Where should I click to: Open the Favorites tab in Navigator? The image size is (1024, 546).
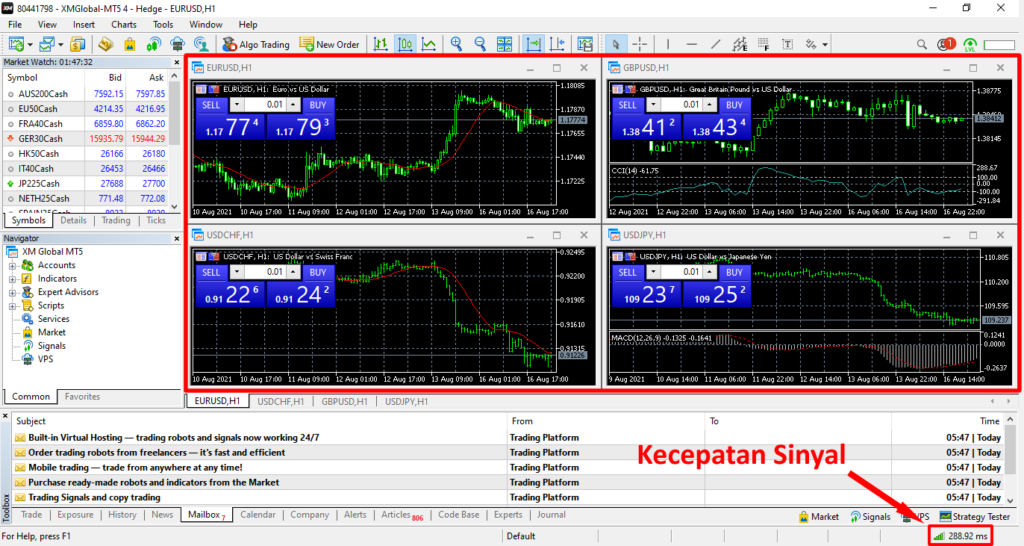coord(82,396)
